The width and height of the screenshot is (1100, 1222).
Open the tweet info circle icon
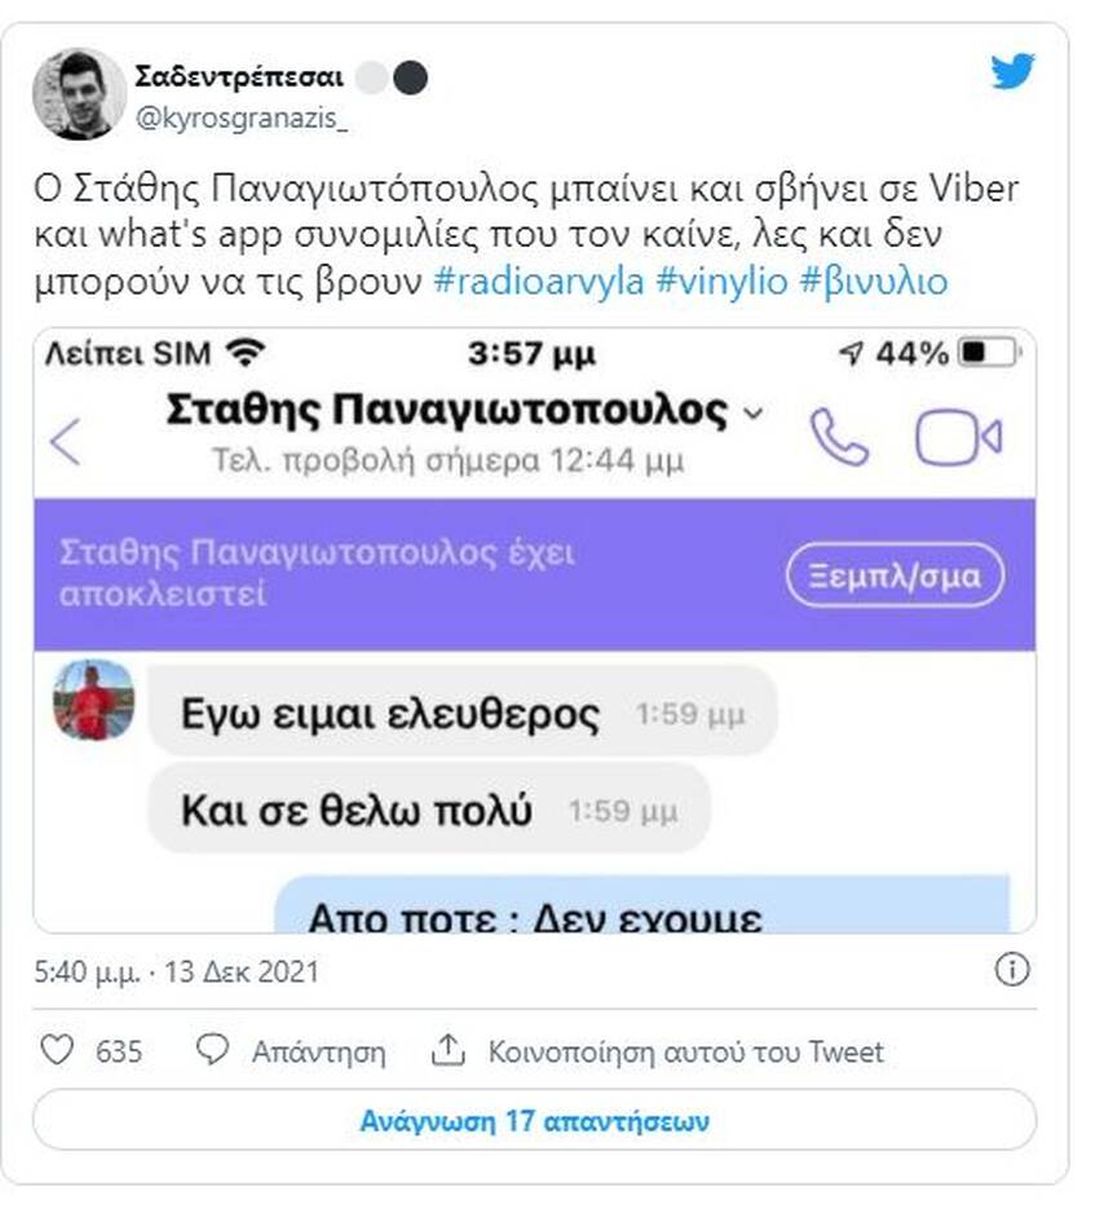point(1012,969)
